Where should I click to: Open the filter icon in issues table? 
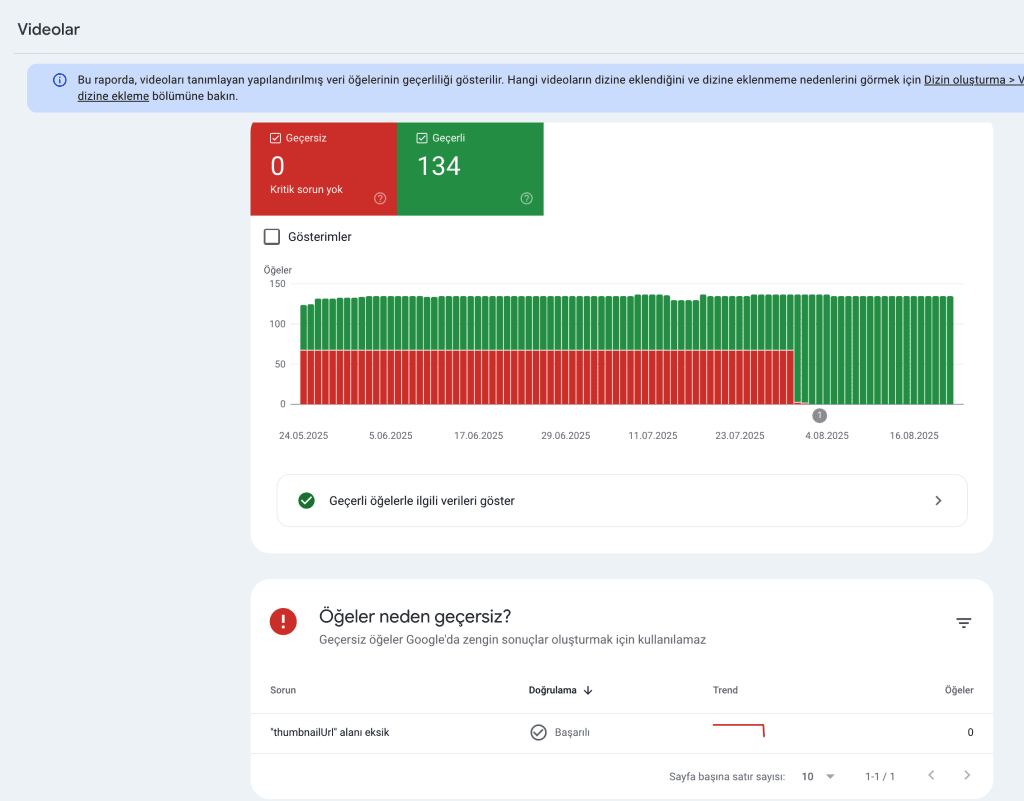pos(963,623)
